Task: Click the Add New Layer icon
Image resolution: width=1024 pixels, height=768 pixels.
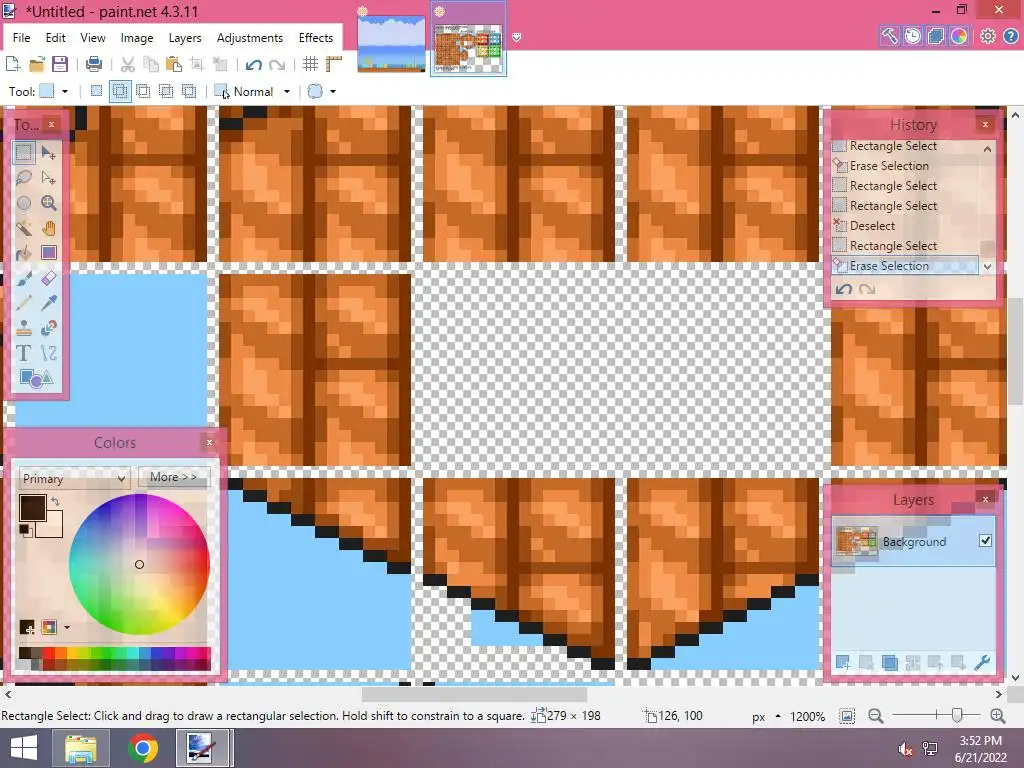Action: [843, 663]
